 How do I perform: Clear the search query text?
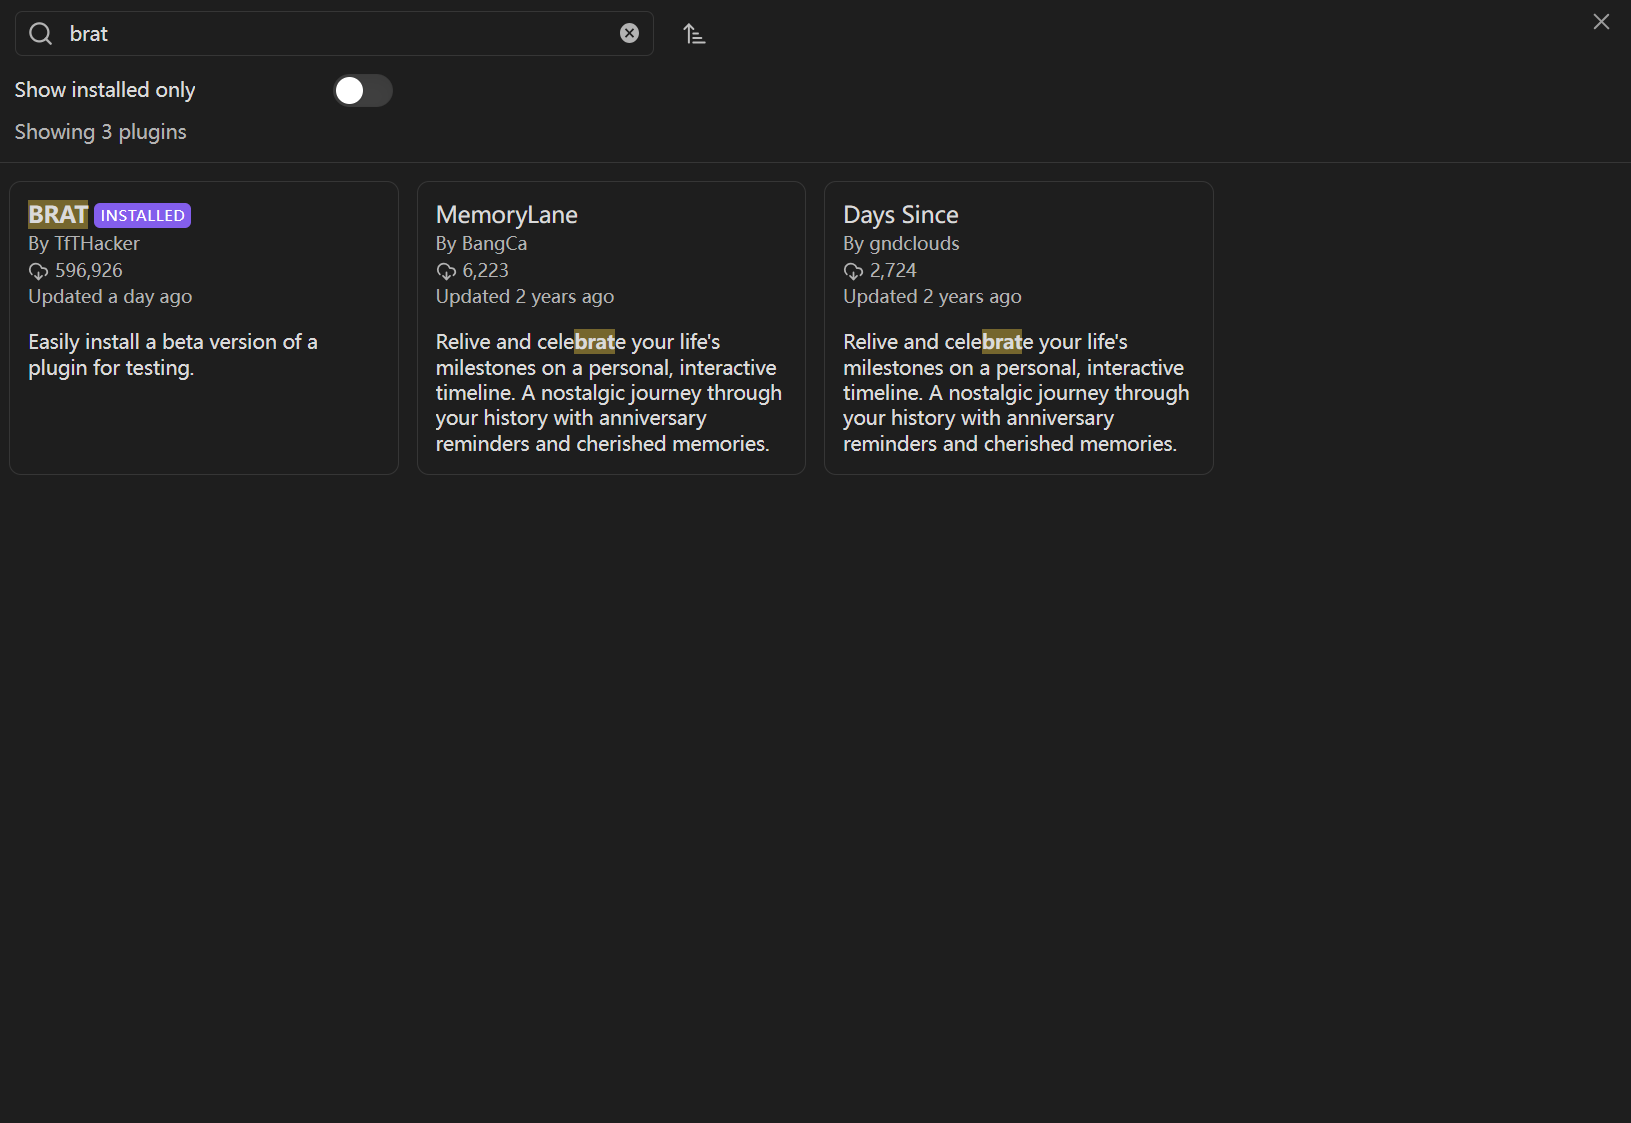(x=629, y=34)
